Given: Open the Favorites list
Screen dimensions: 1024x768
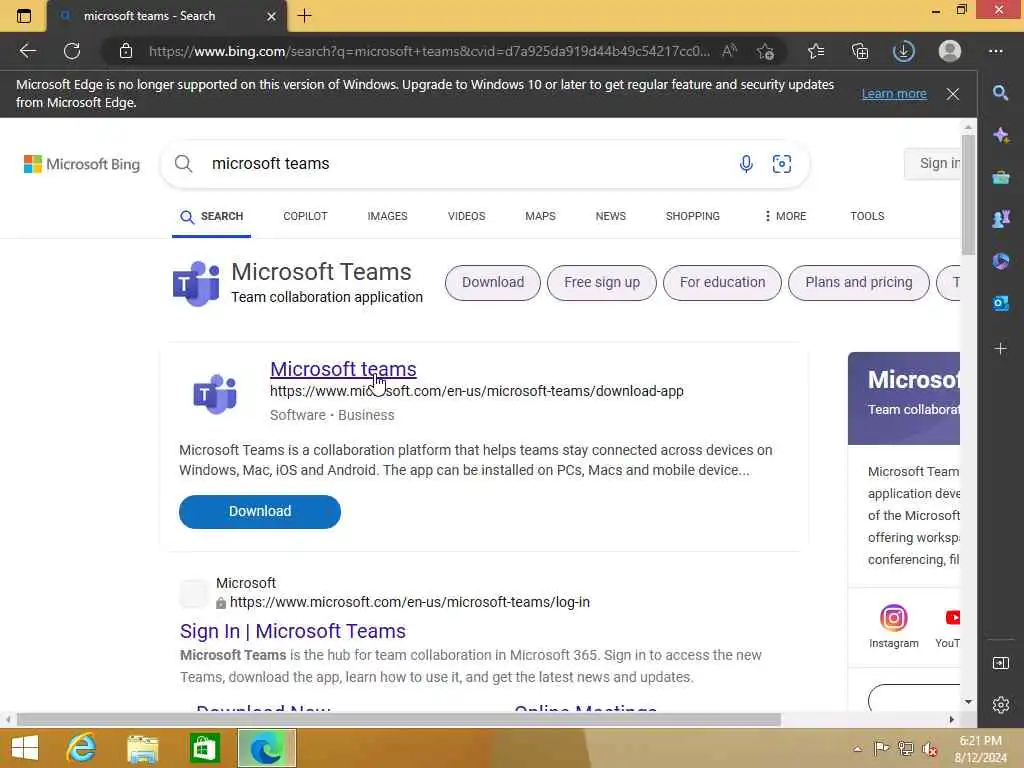Looking at the screenshot, I should tap(816, 51).
